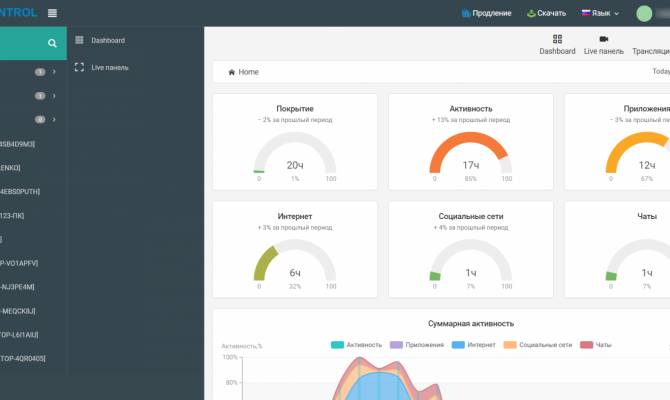The image size is (670, 400).
Task: Click the Скачать link
Action: click(552, 13)
